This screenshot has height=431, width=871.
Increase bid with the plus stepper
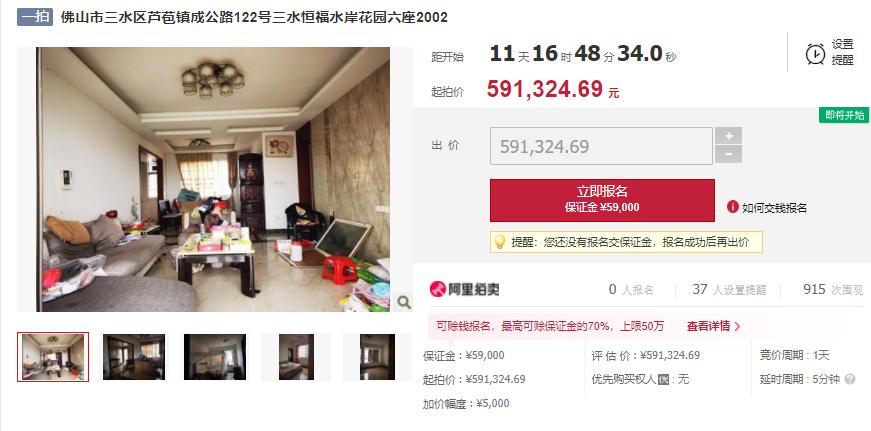point(728,136)
